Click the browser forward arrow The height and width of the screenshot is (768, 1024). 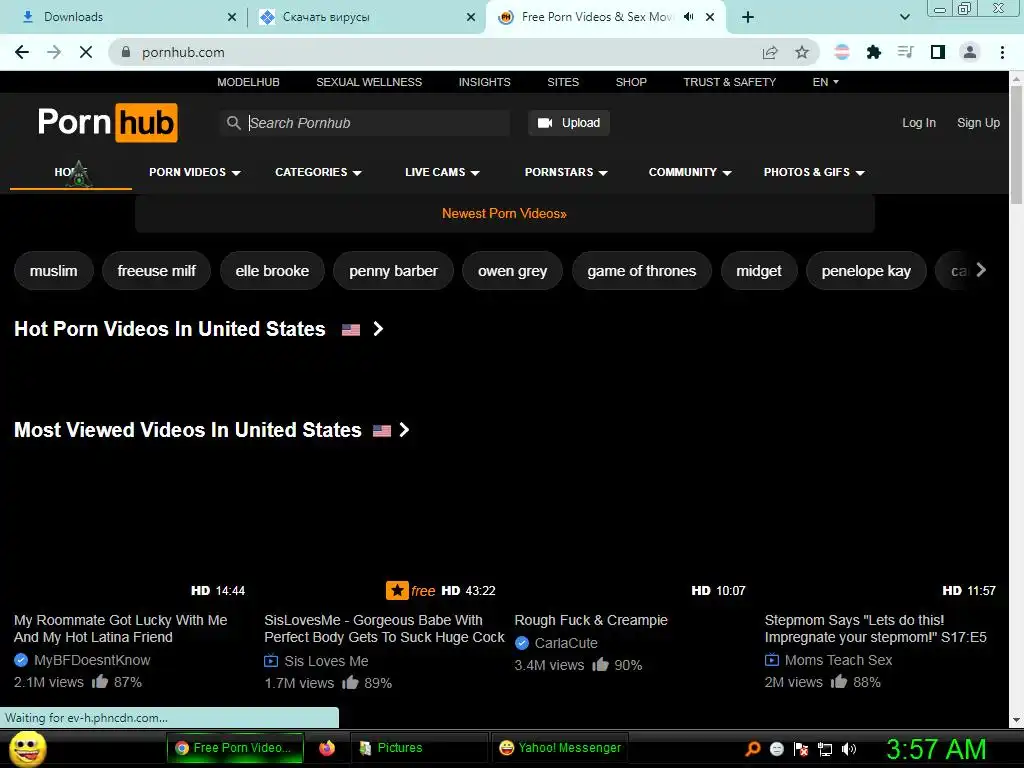pyautogui.click(x=54, y=52)
